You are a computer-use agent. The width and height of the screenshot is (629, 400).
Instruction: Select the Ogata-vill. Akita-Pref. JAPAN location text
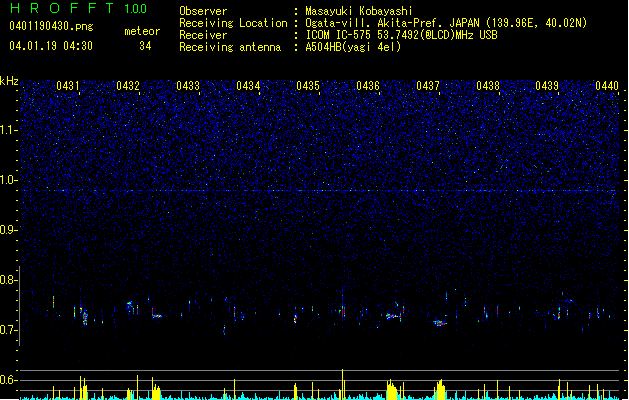(x=446, y=23)
